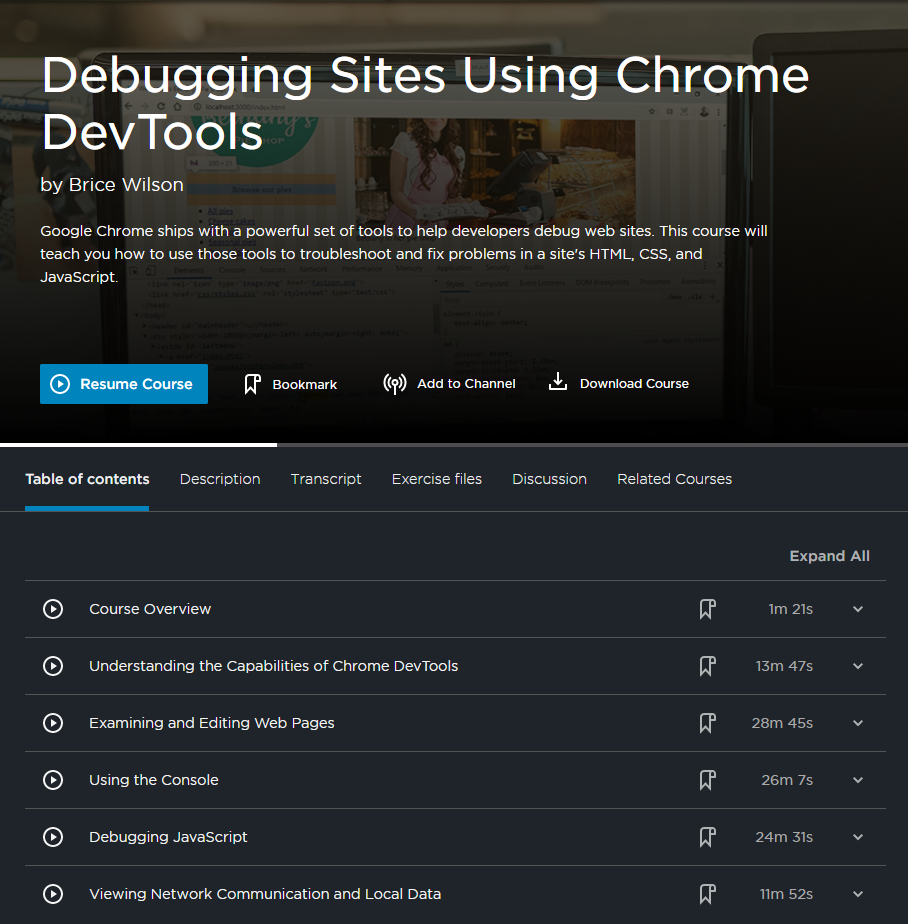The width and height of the screenshot is (908, 924).
Task: Click the Download Course label
Action: (x=634, y=384)
